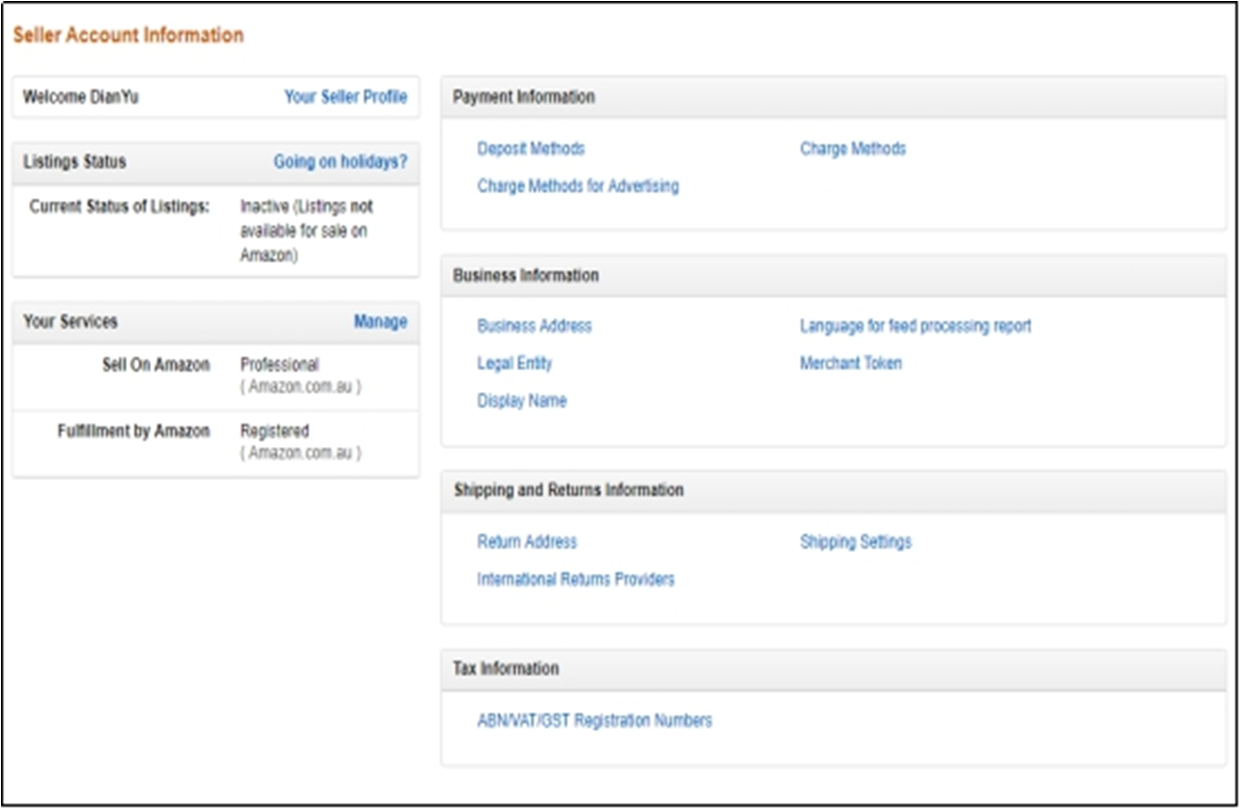This screenshot has width=1241, height=810.
Task: Click the Fulfillment by Amazon service label
Action: coord(134,431)
